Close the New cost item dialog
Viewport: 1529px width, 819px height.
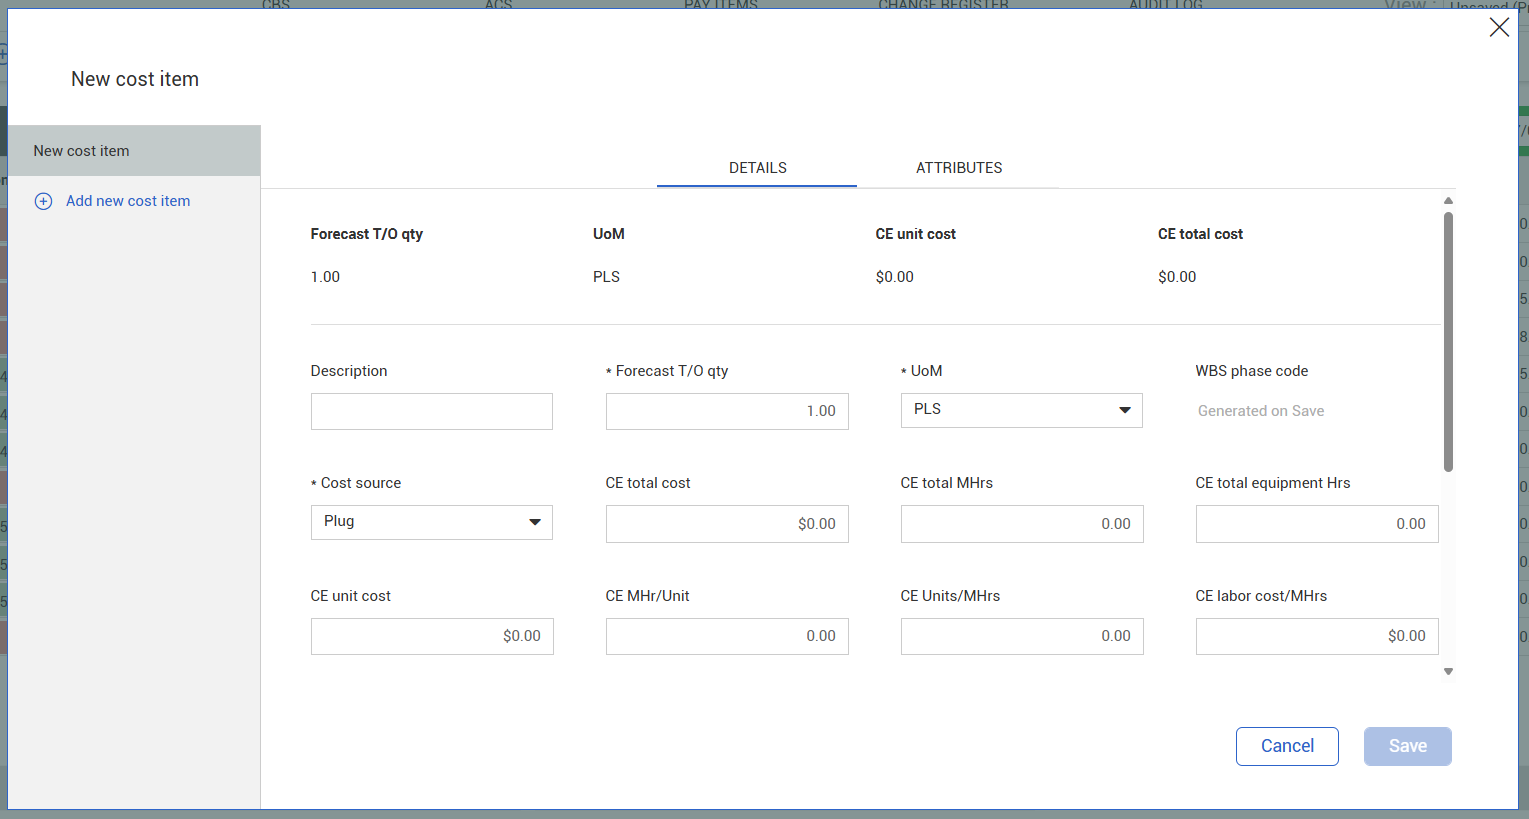1498,28
